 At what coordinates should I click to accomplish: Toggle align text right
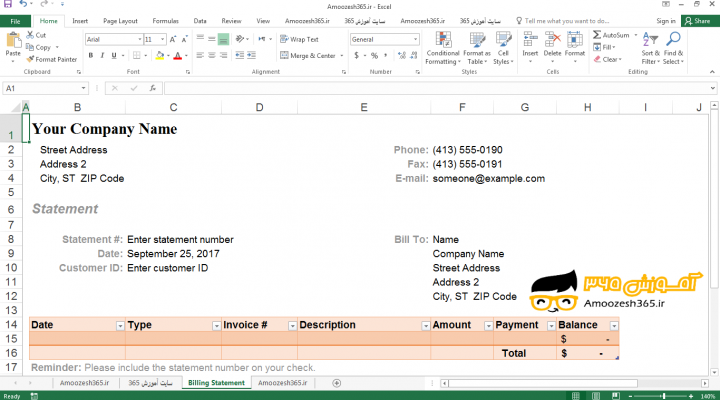coord(223,55)
